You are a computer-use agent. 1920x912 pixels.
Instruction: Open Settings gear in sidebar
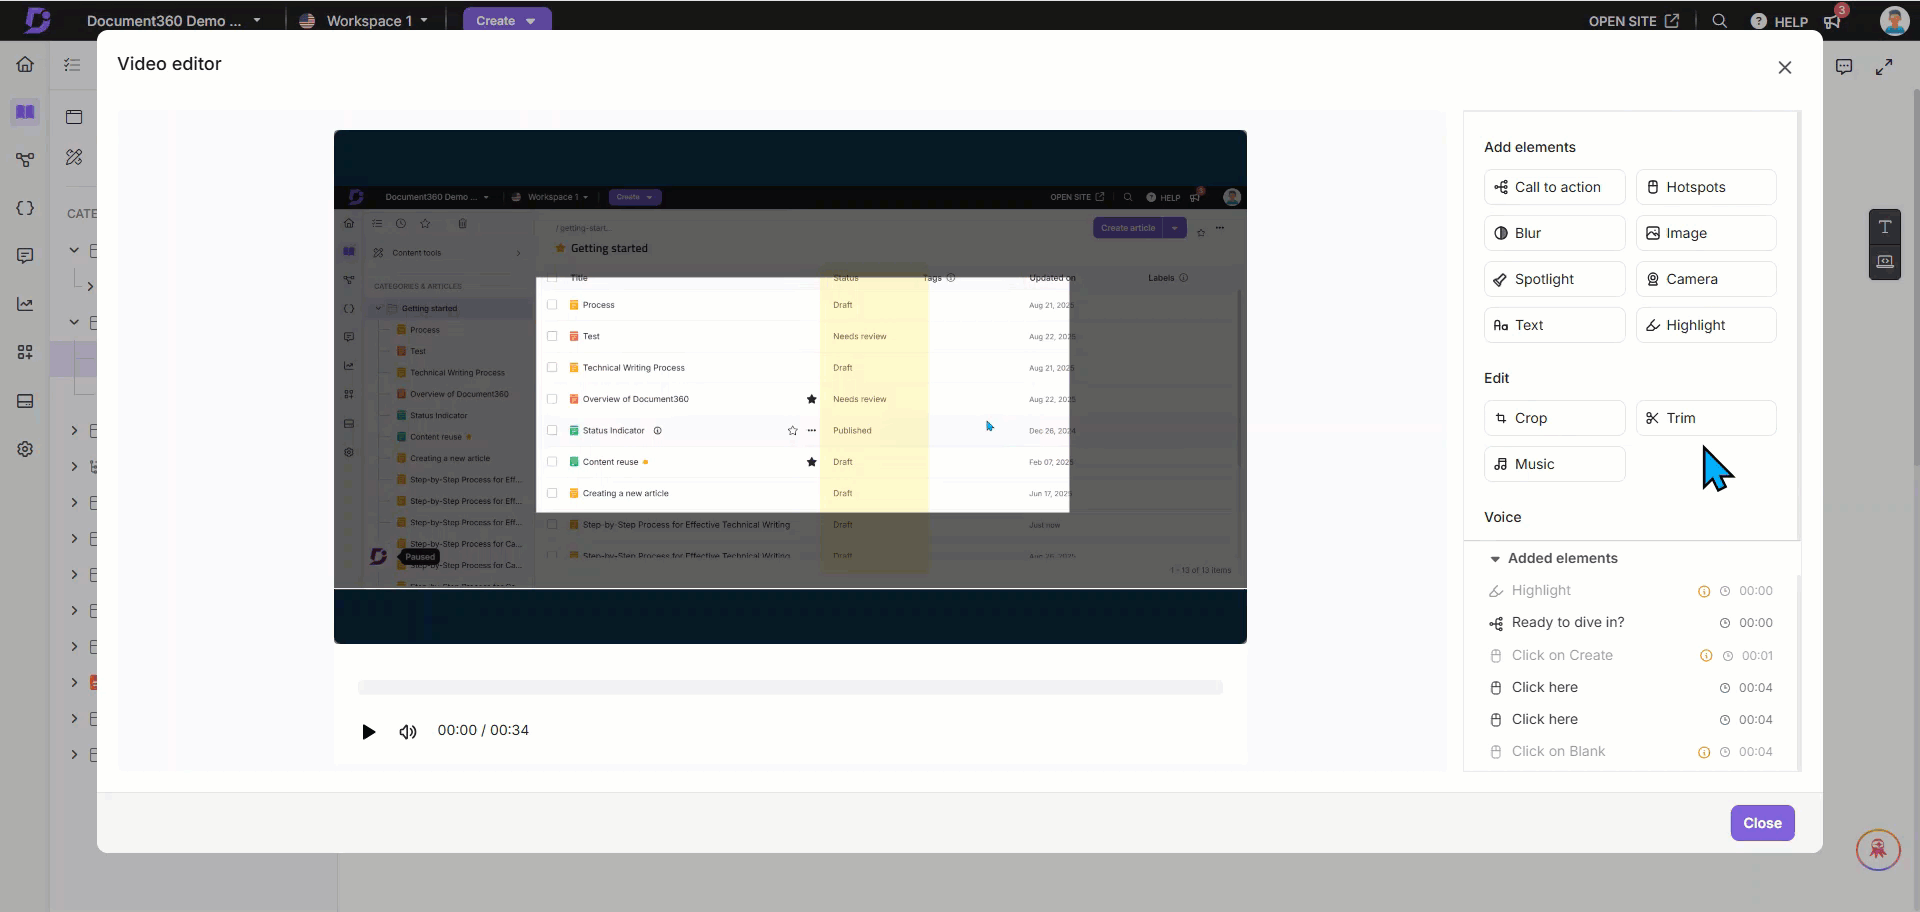click(25, 449)
